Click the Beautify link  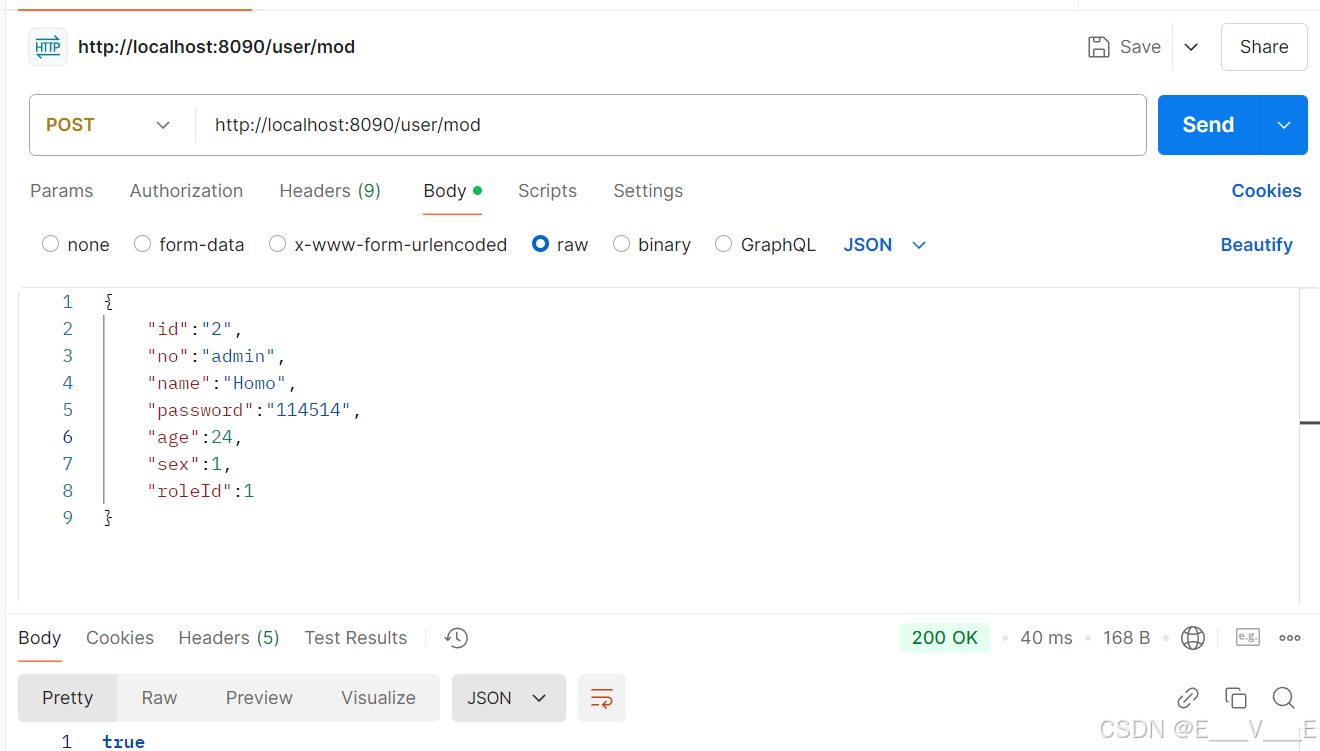pos(1256,245)
